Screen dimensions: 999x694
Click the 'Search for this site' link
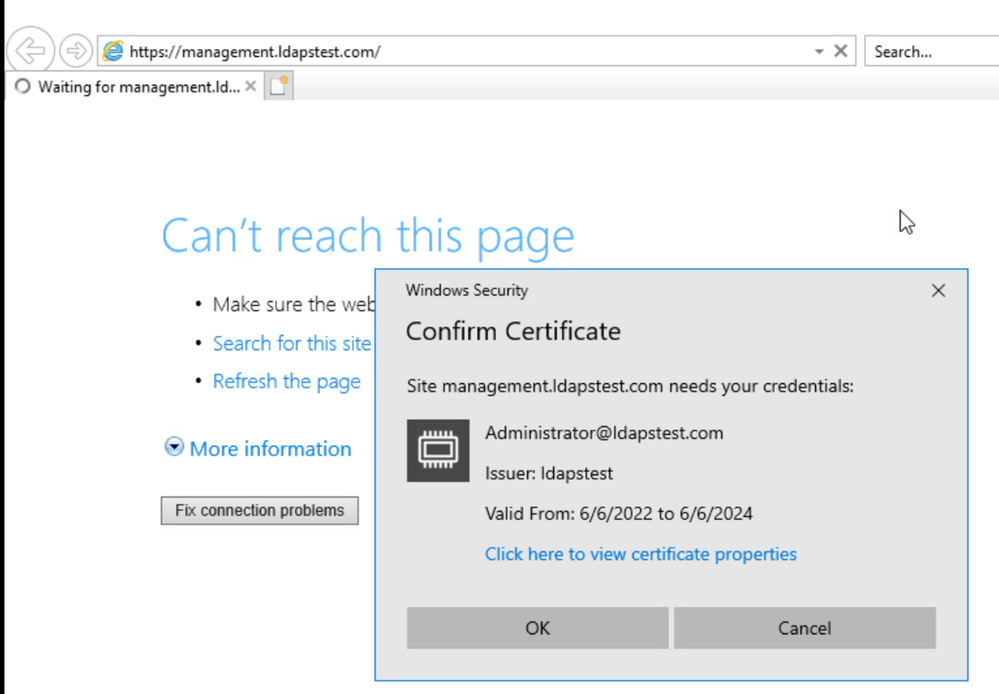(292, 343)
